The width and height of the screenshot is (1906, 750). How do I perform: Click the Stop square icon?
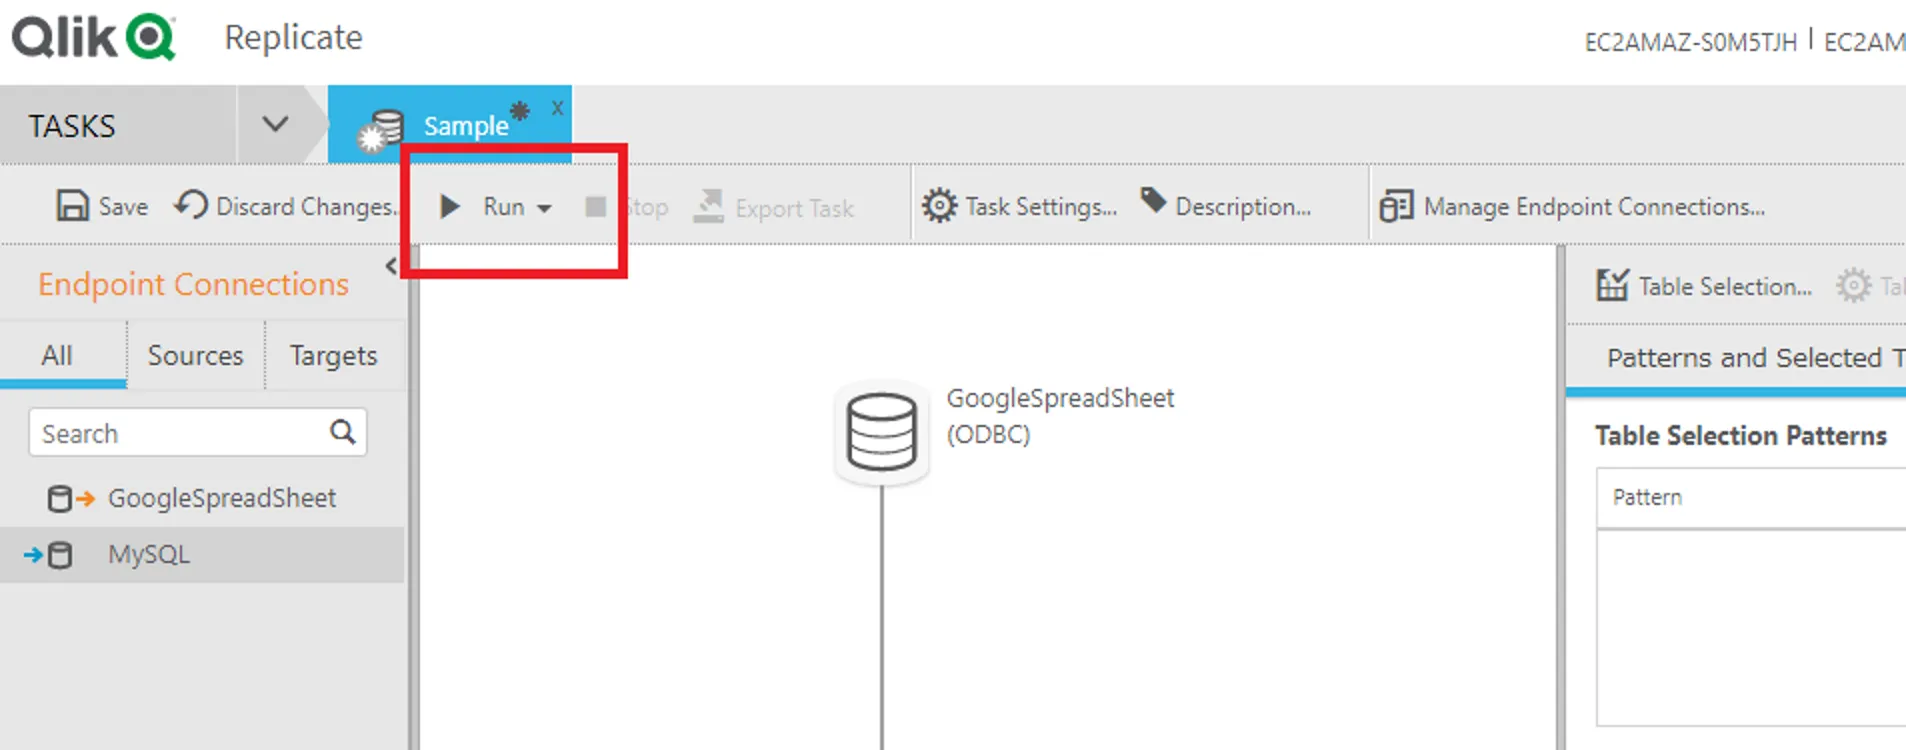click(x=595, y=207)
